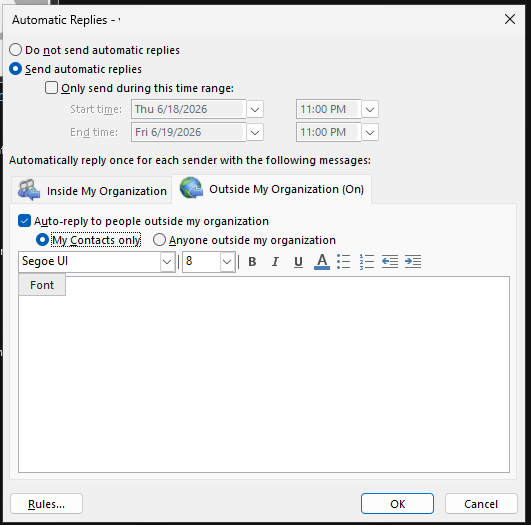Click the Font tooltip label
The height and width of the screenshot is (525, 531).
[42, 285]
